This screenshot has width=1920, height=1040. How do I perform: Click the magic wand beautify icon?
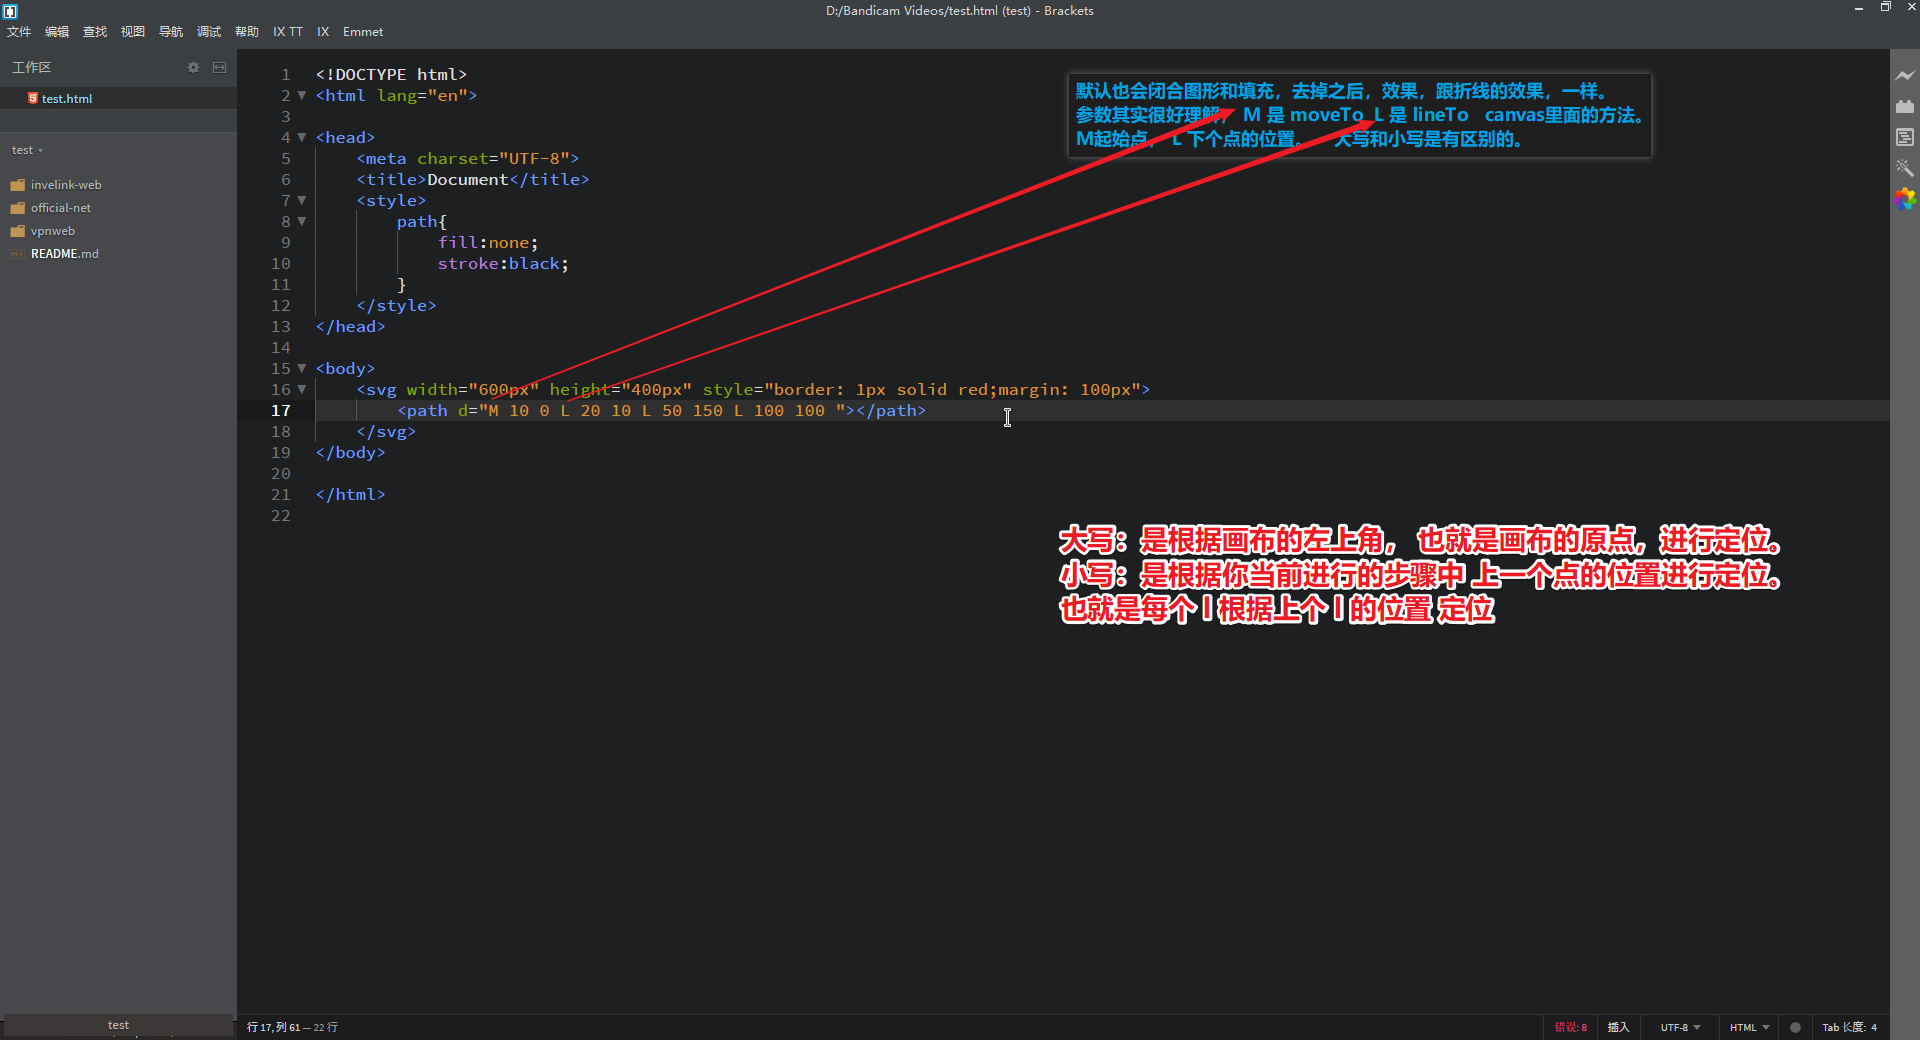(x=1906, y=168)
